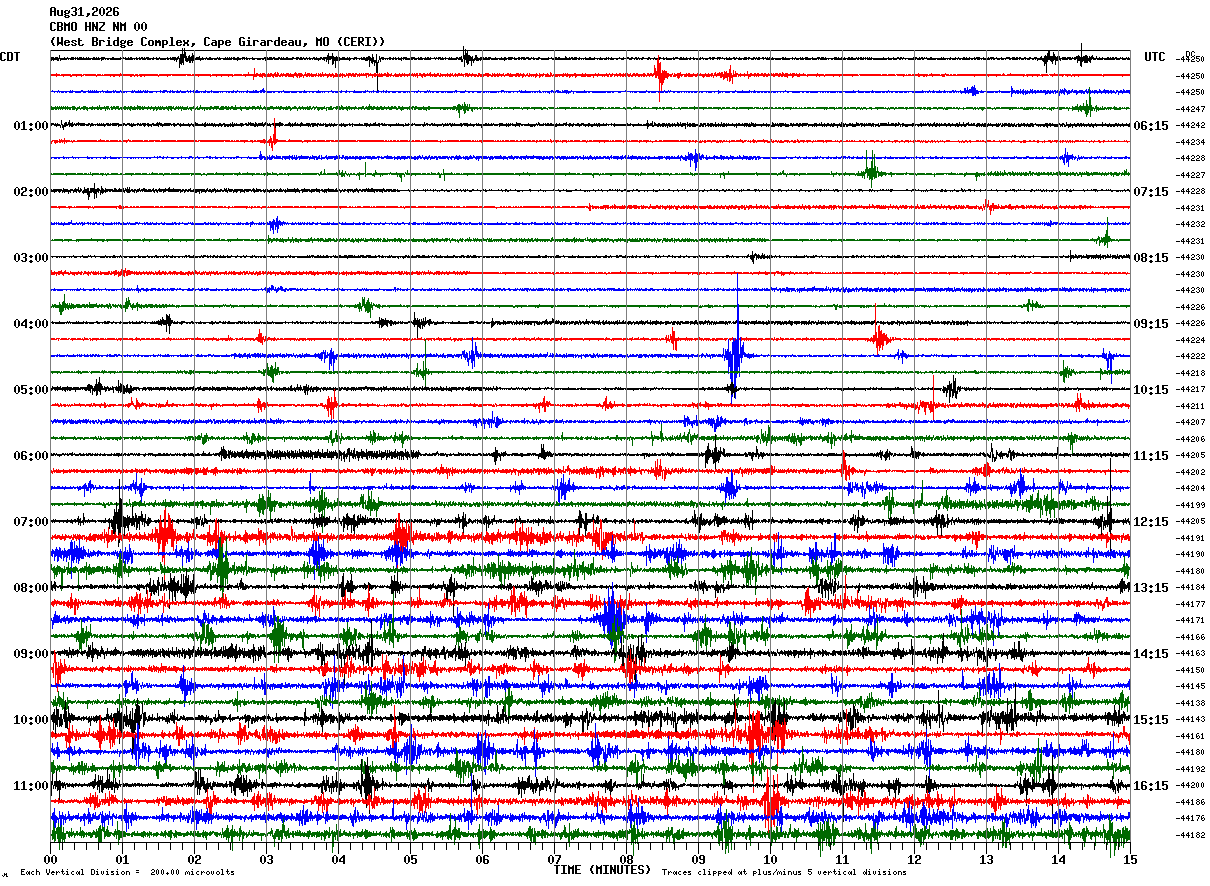Click the UTC timezone label
This screenshot has width=1210, height=886.
(x=1155, y=57)
